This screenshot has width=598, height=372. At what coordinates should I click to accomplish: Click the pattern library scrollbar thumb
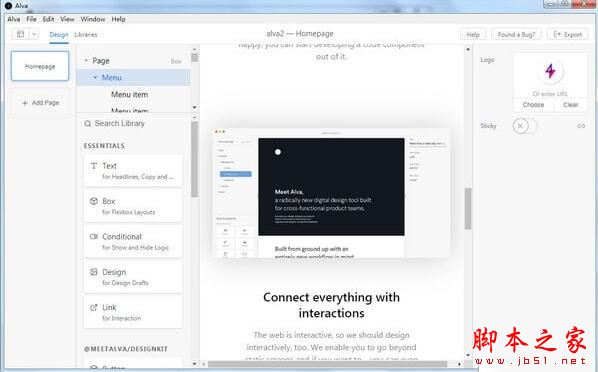pos(194,159)
